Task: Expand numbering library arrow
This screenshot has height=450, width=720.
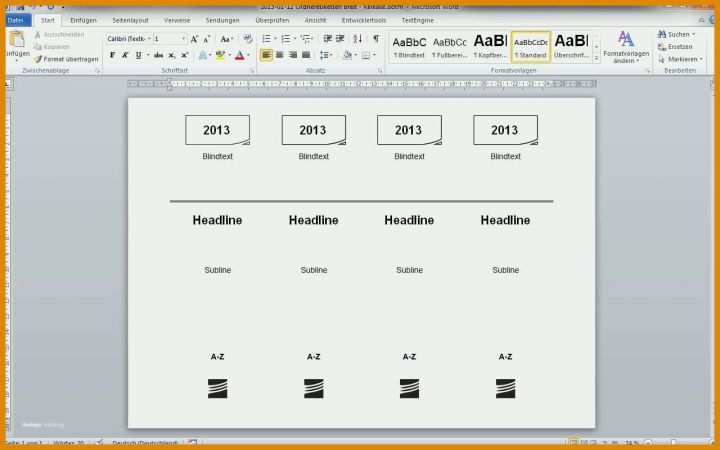Action: (x=294, y=39)
